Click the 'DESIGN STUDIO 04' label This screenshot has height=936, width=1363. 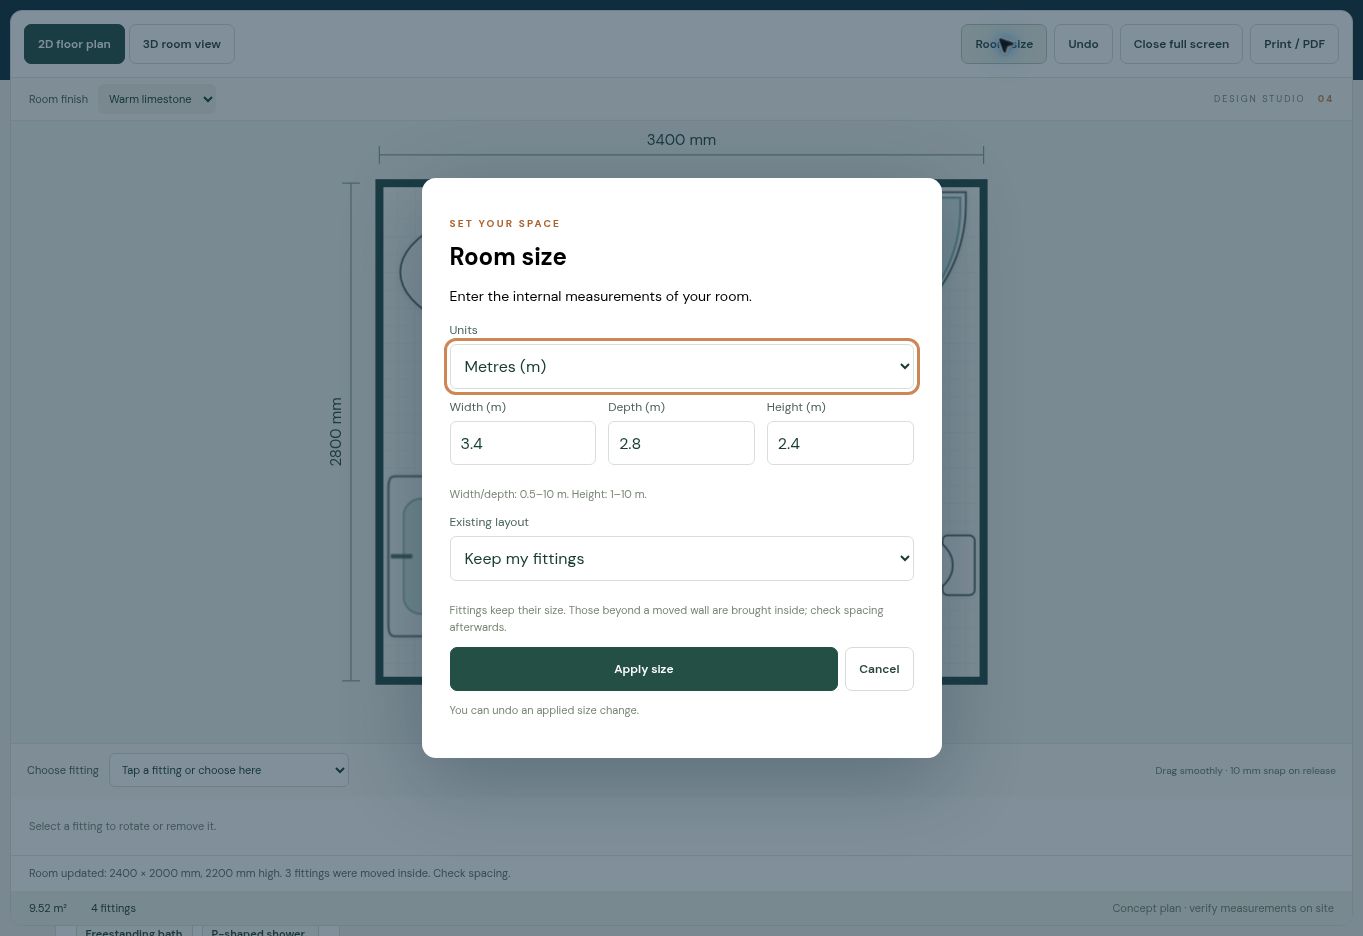1273,99
